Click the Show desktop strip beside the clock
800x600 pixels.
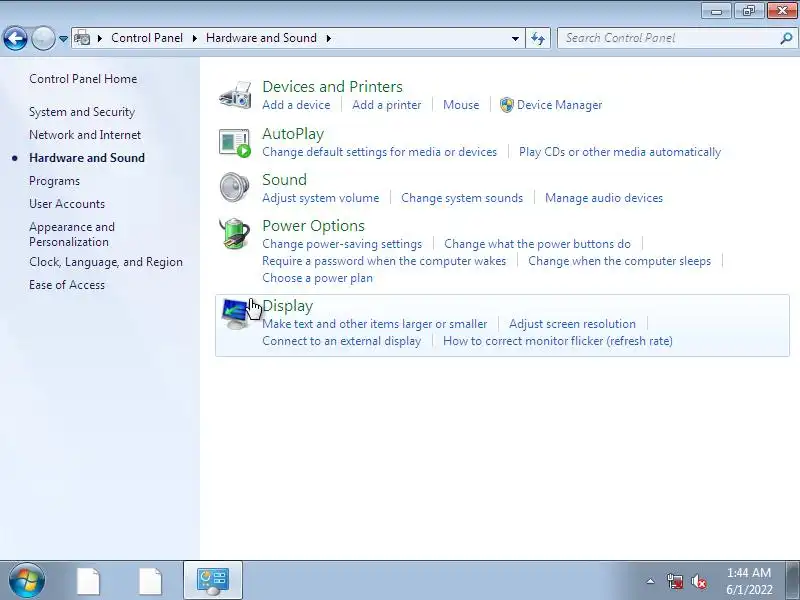click(795, 581)
